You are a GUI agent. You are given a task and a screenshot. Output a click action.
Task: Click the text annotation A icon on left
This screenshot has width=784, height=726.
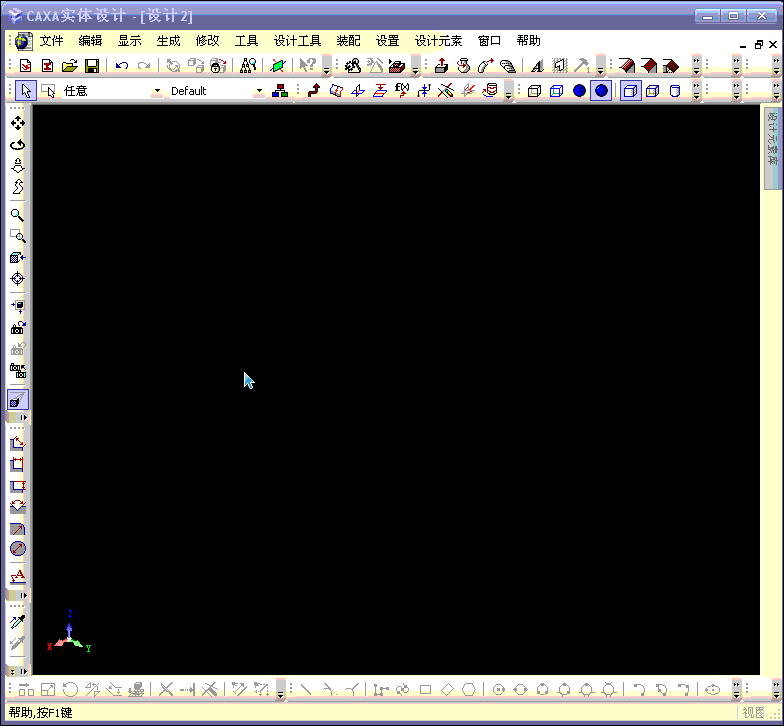pyautogui.click(x=18, y=576)
